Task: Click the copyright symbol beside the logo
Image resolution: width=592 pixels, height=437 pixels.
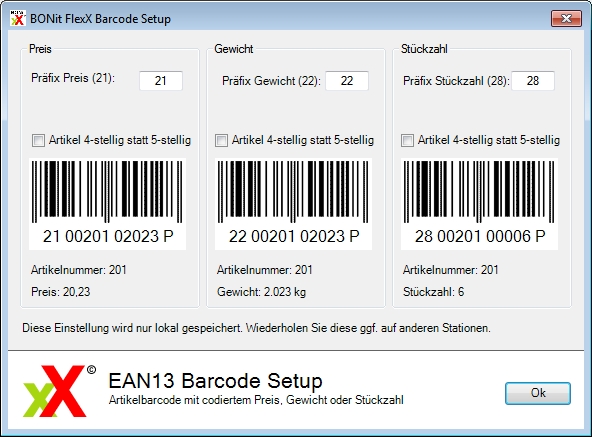Action: click(x=91, y=370)
